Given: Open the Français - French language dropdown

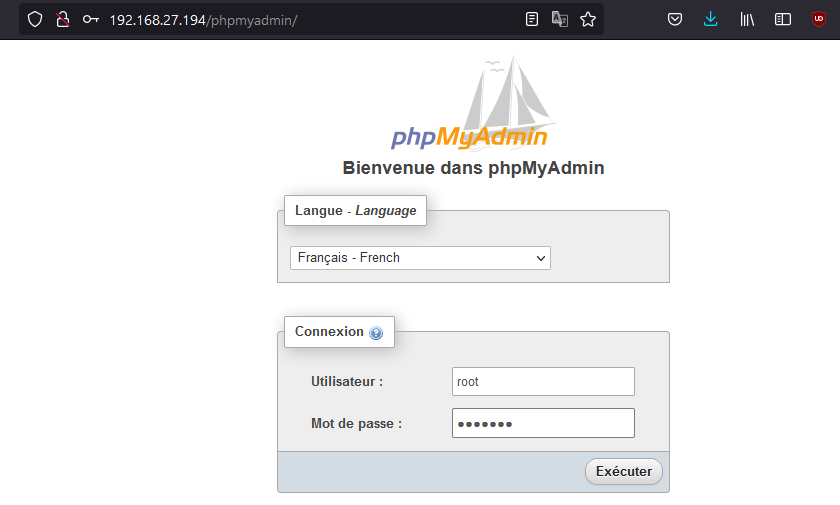Looking at the screenshot, I should click(420, 258).
